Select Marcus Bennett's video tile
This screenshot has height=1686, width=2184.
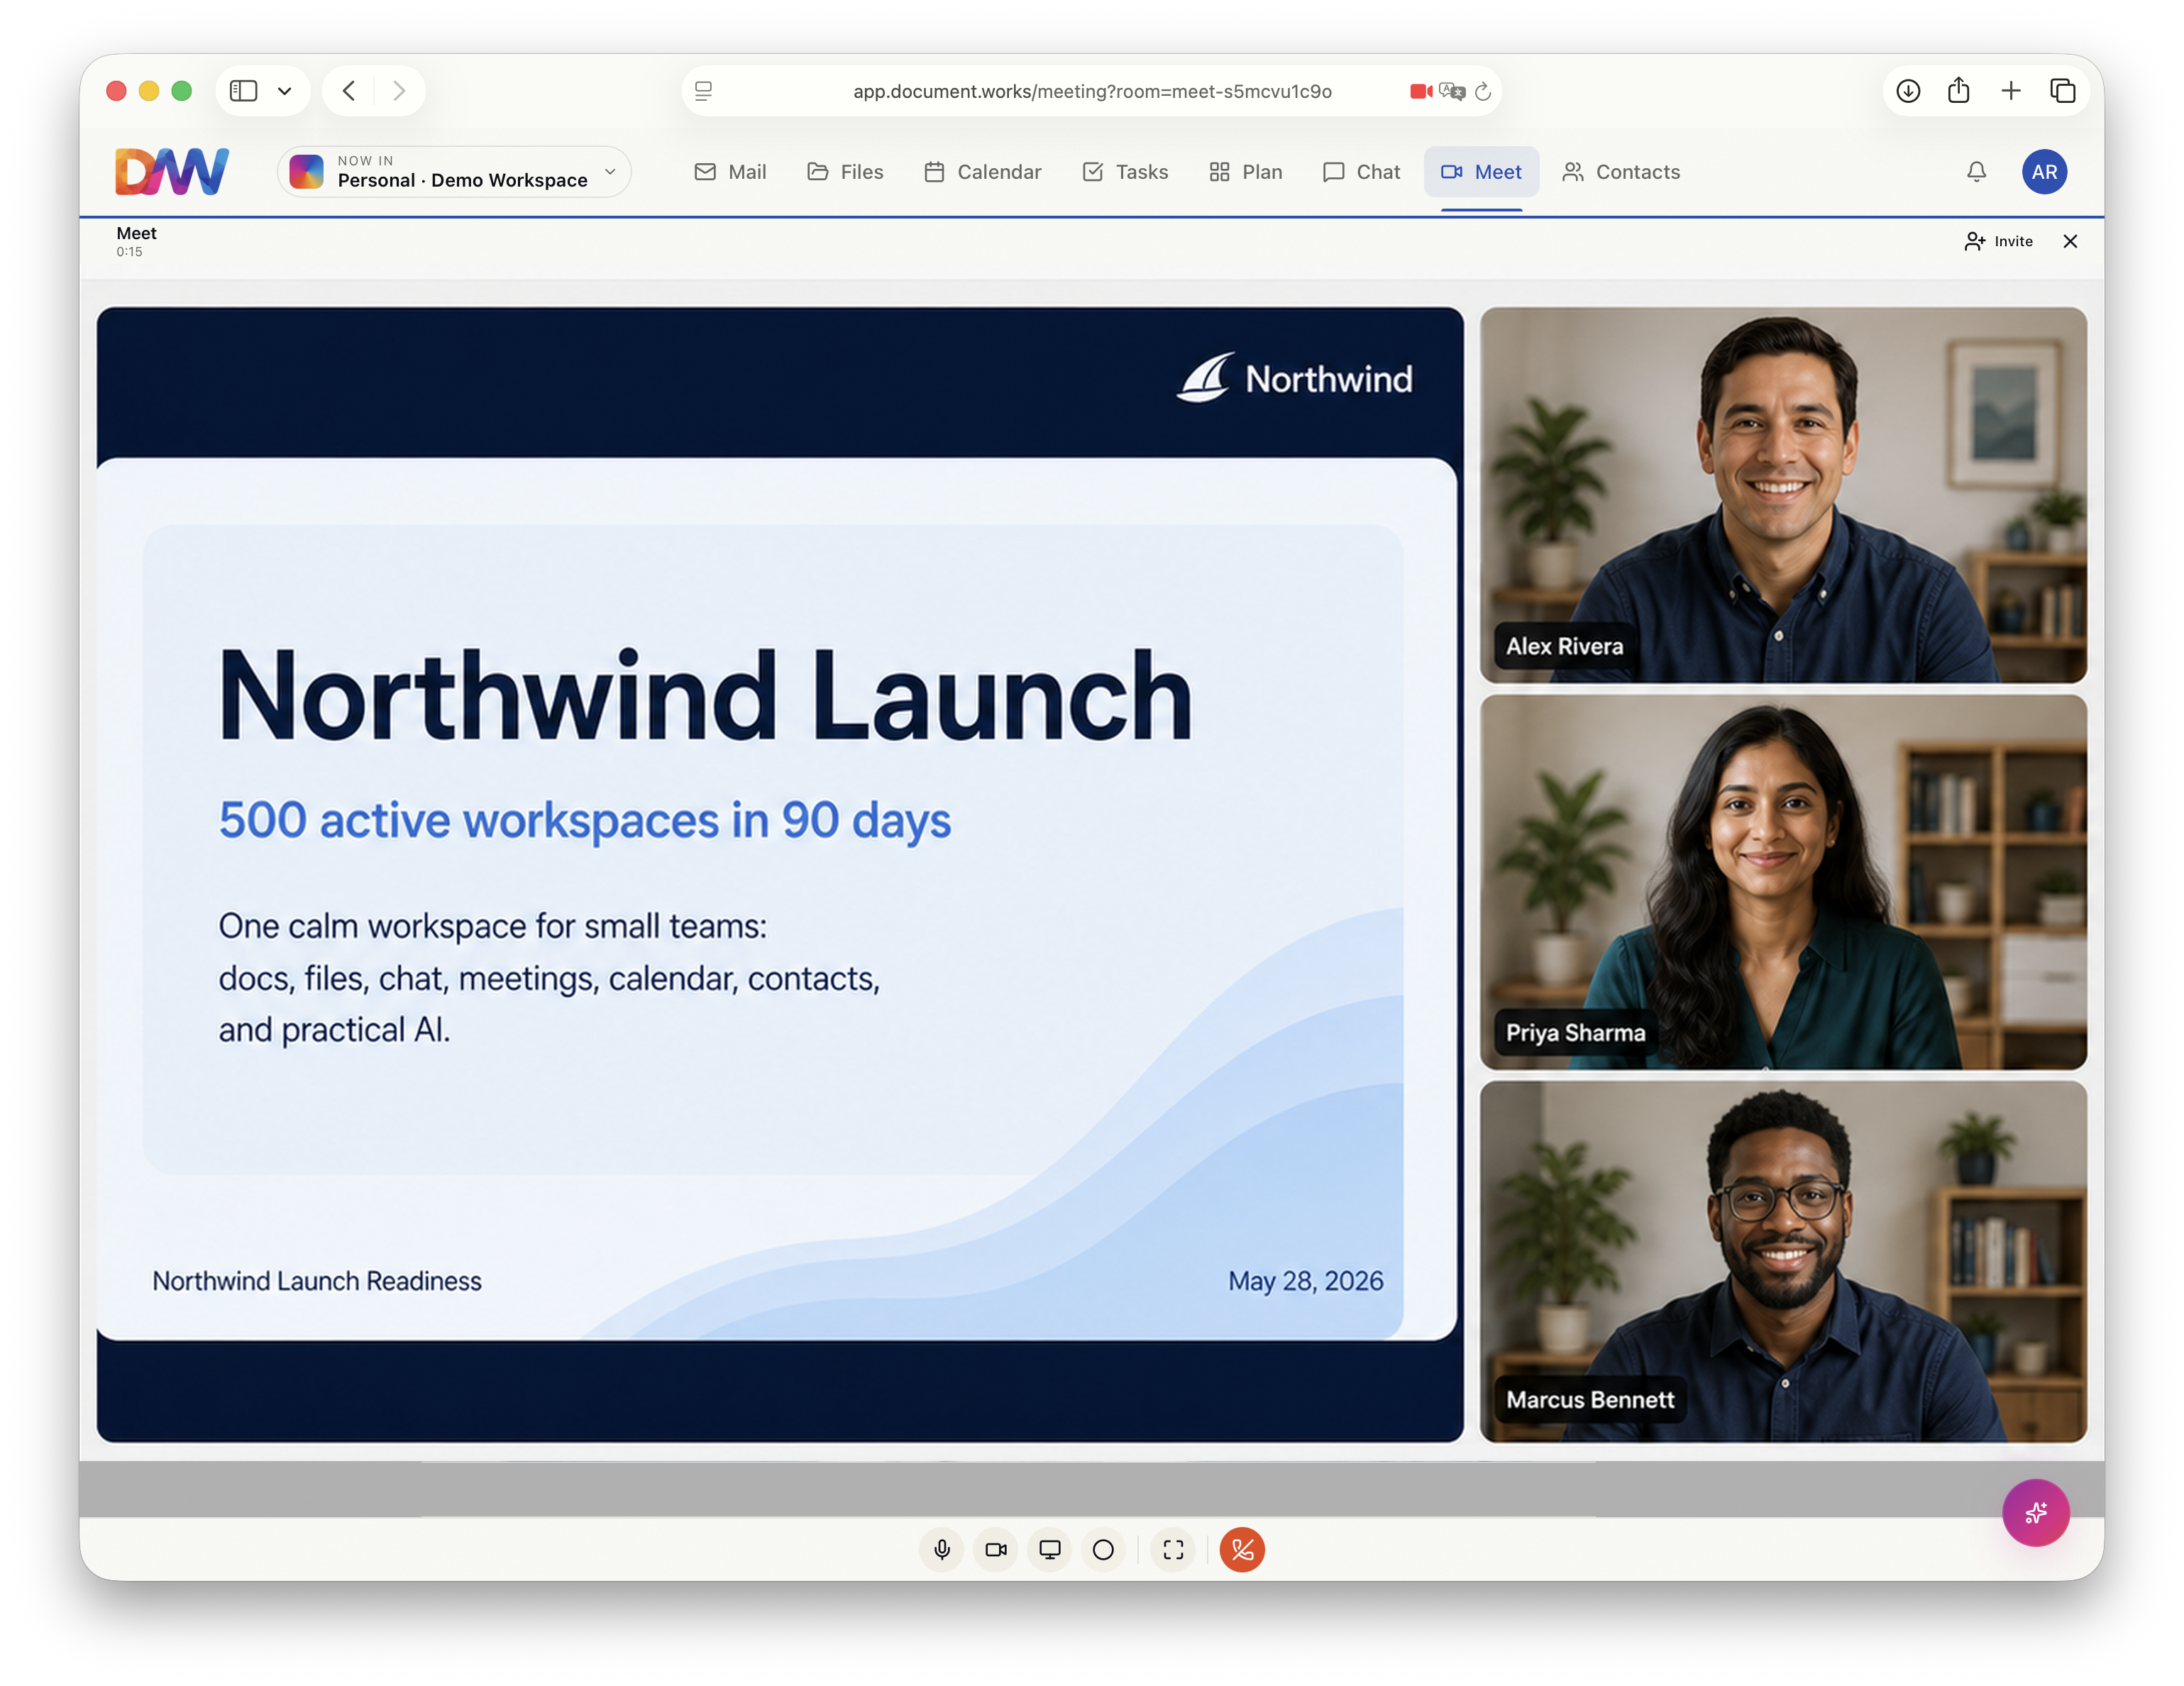(x=1783, y=1261)
